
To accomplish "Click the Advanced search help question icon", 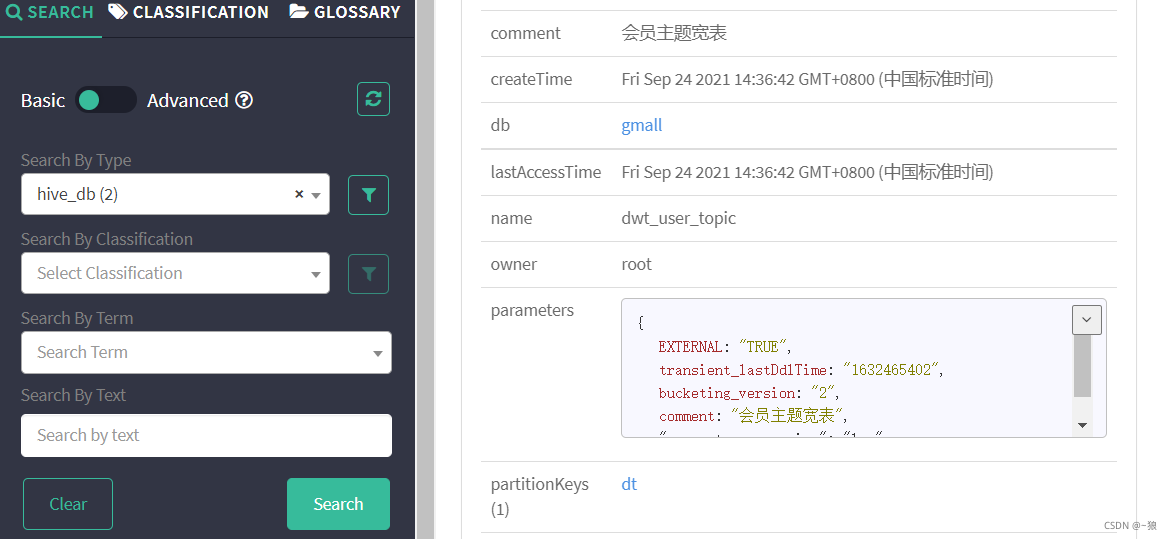I will pyautogui.click(x=244, y=100).
